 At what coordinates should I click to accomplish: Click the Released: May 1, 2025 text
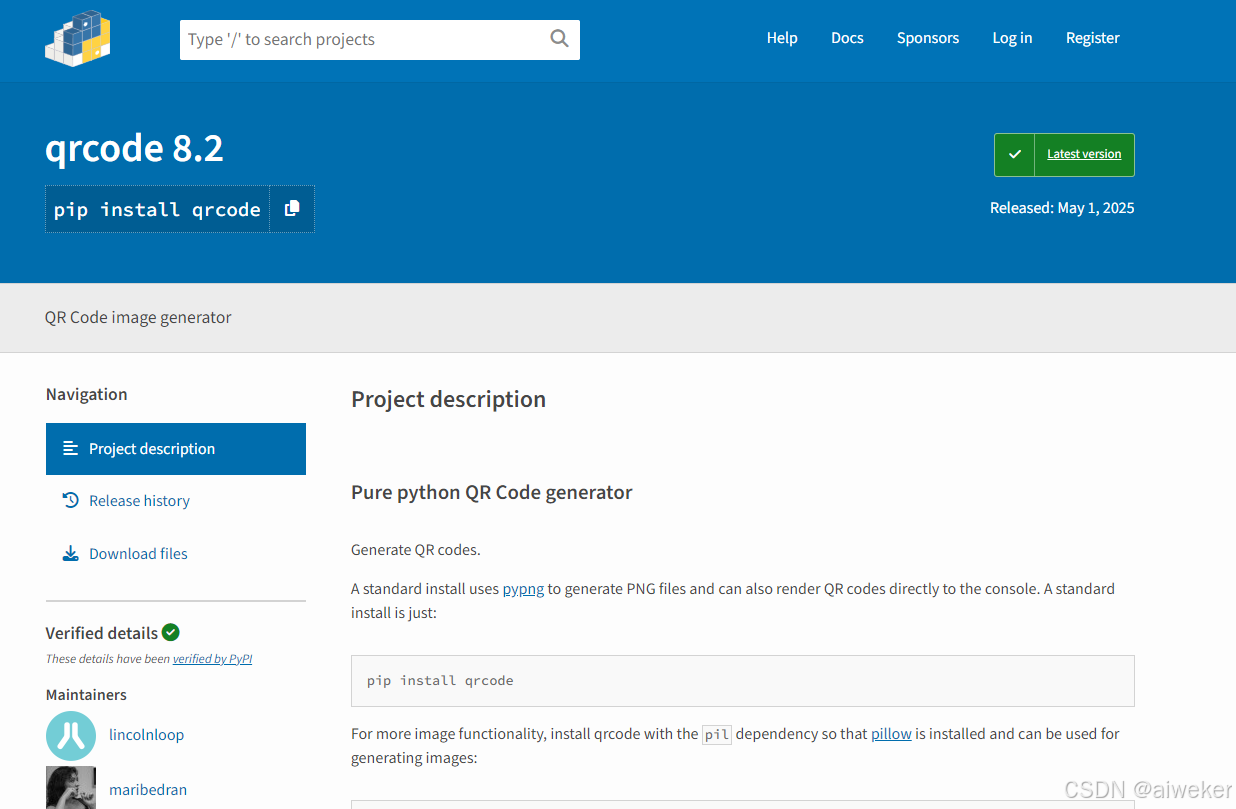tap(1062, 208)
